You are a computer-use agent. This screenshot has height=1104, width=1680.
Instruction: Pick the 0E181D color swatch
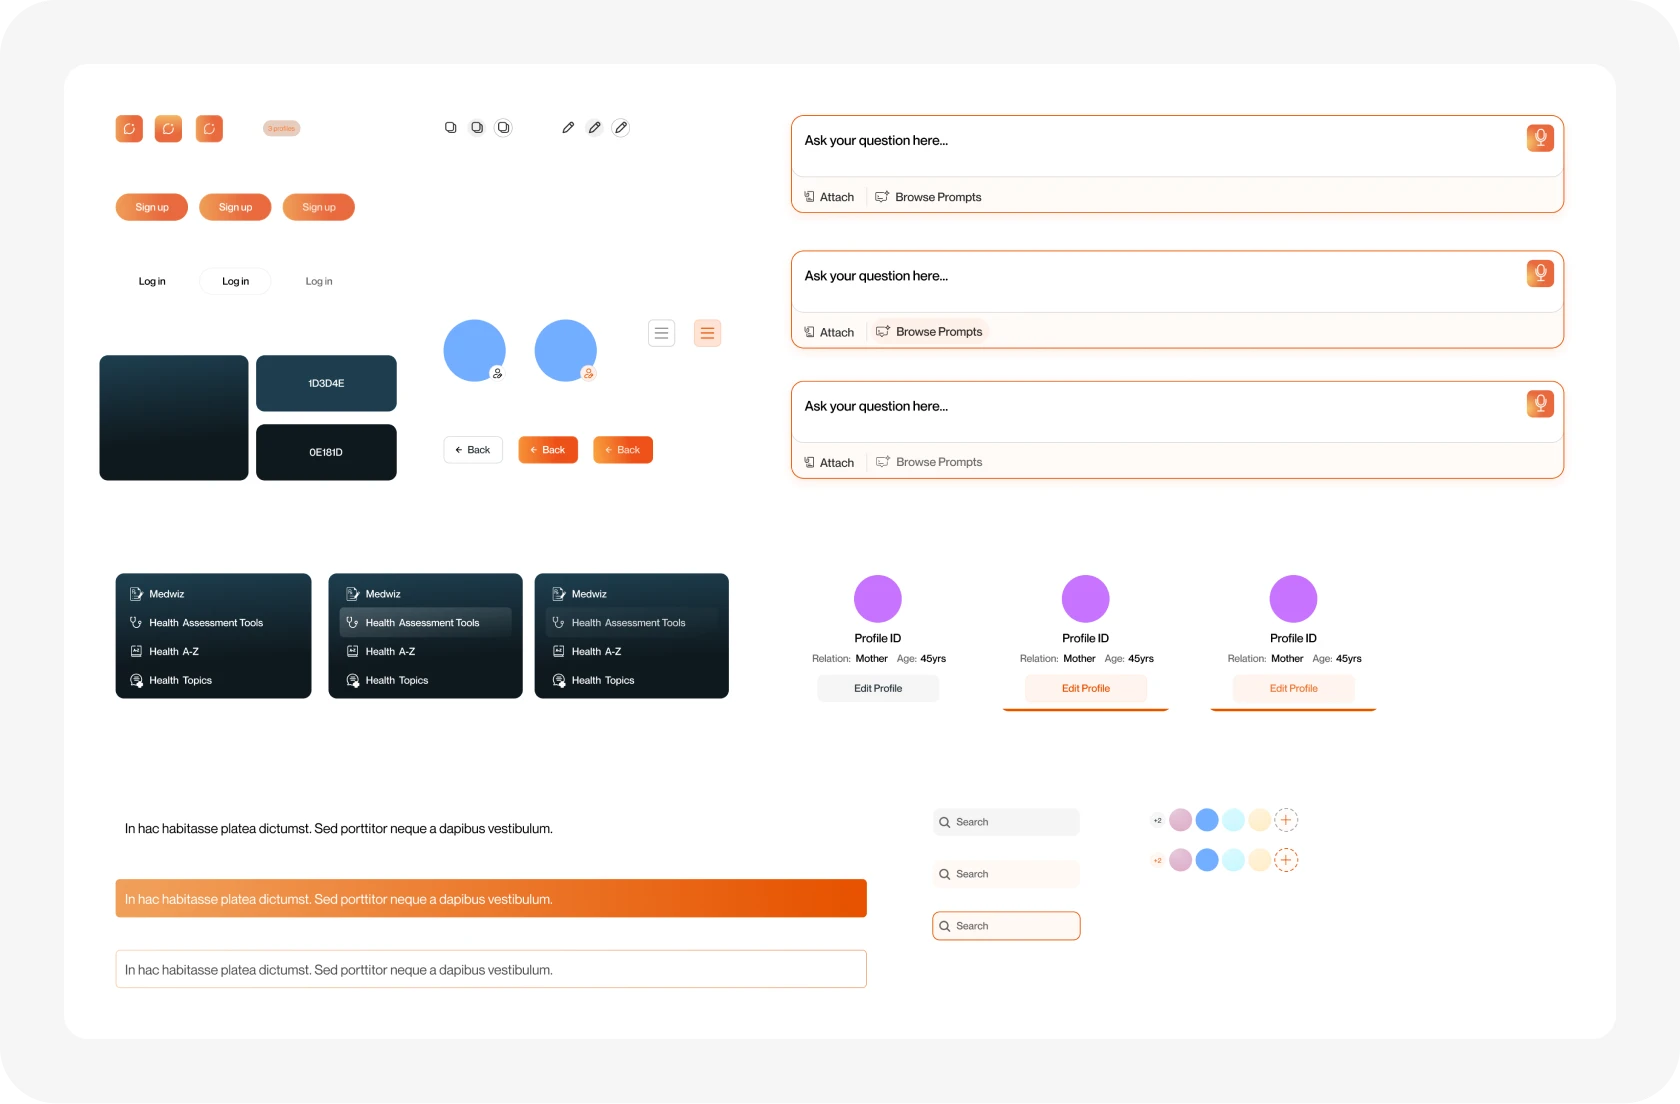pyautogui.click(x=326, y=453)
